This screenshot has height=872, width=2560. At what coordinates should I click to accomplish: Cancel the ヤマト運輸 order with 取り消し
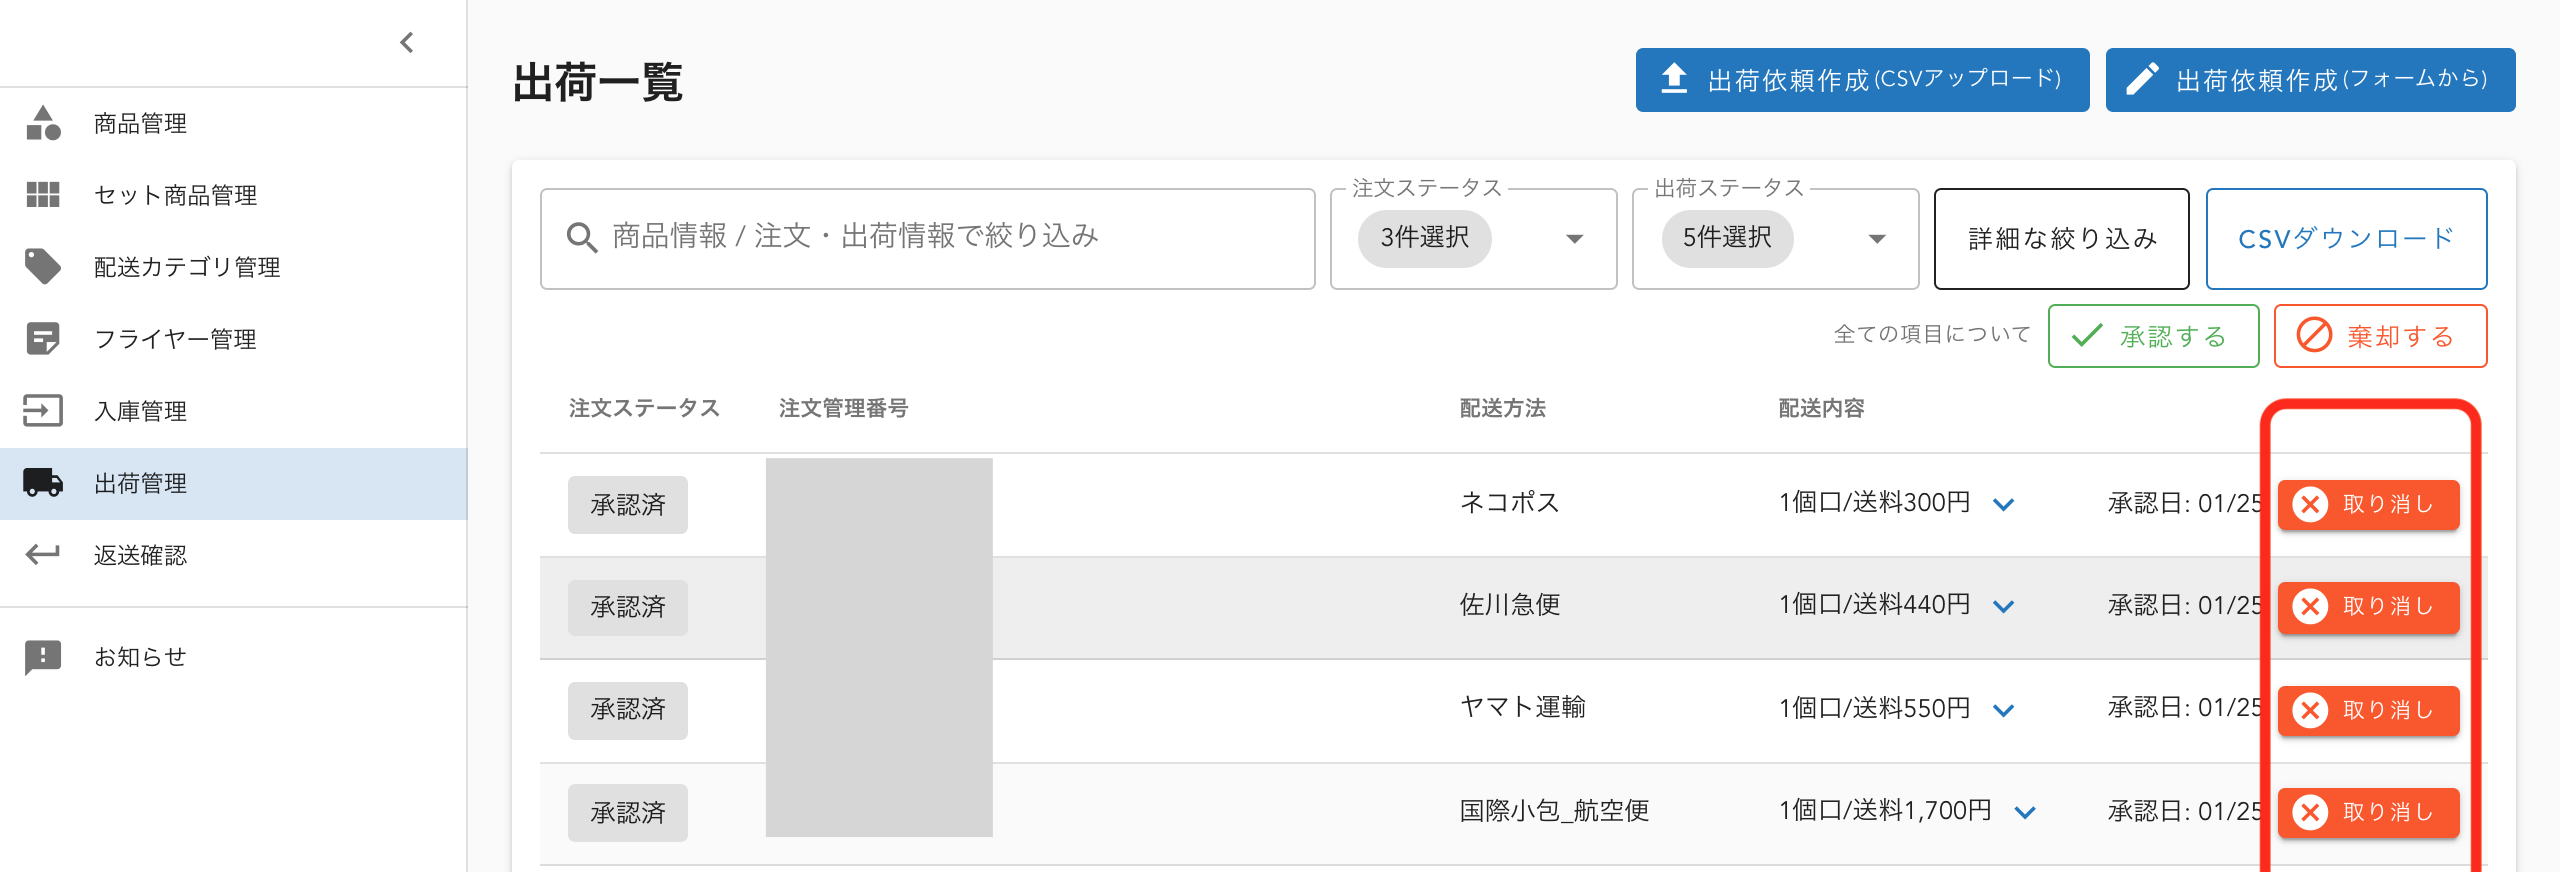(2368, 710)
